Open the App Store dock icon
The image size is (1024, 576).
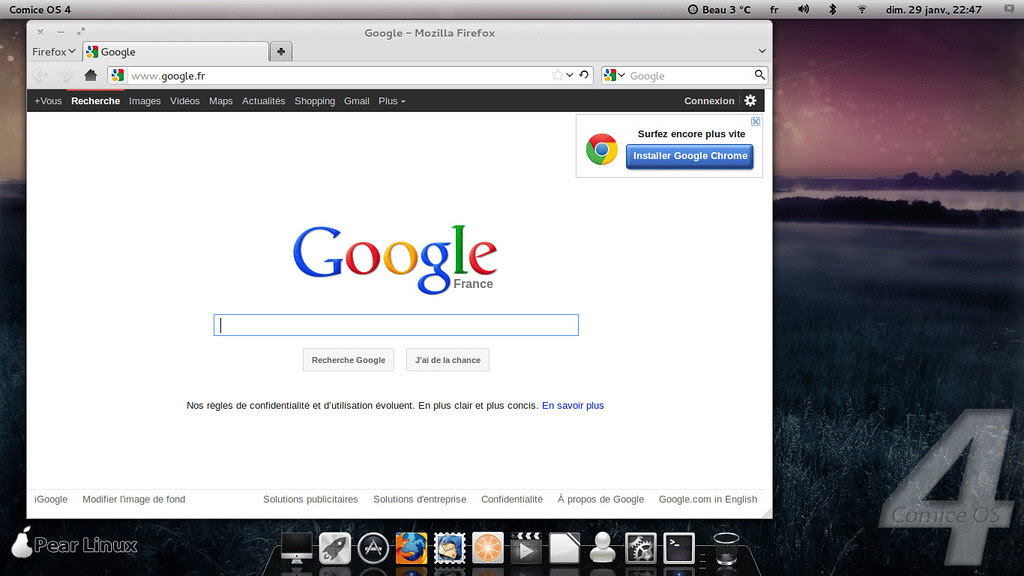click(373, 547)
